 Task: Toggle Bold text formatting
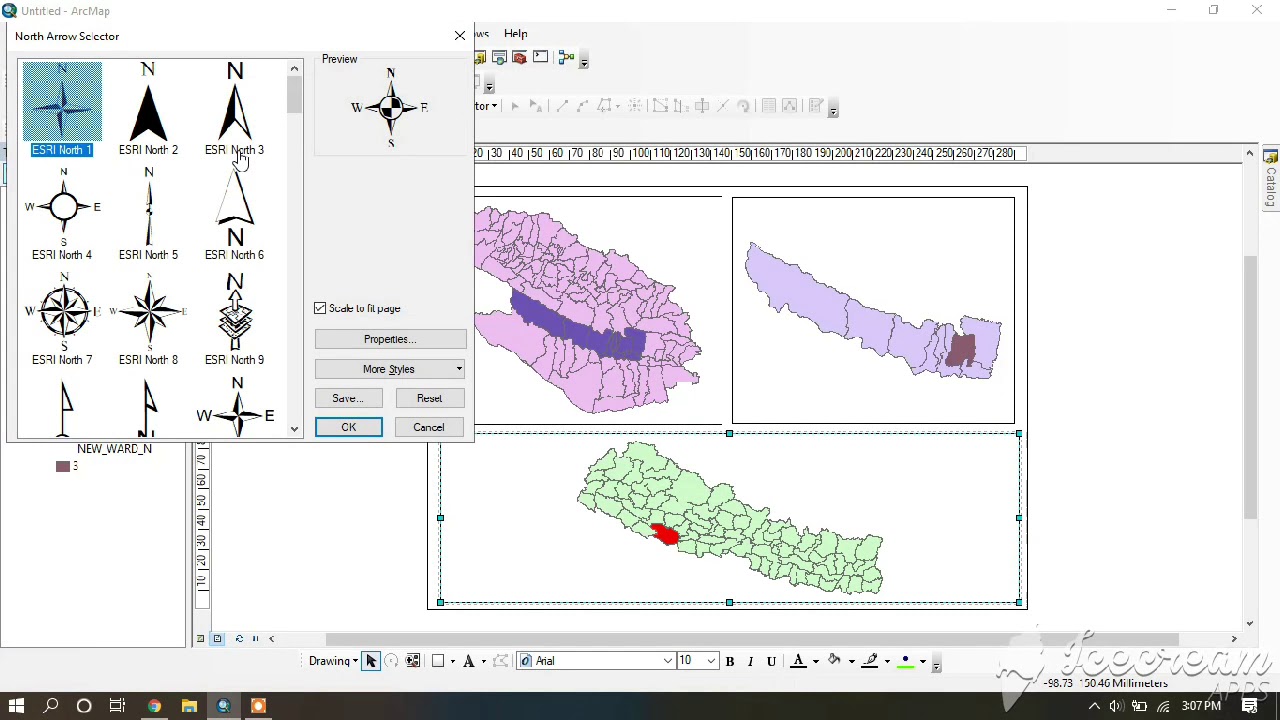pyautogui.click(x=730, y=661)
